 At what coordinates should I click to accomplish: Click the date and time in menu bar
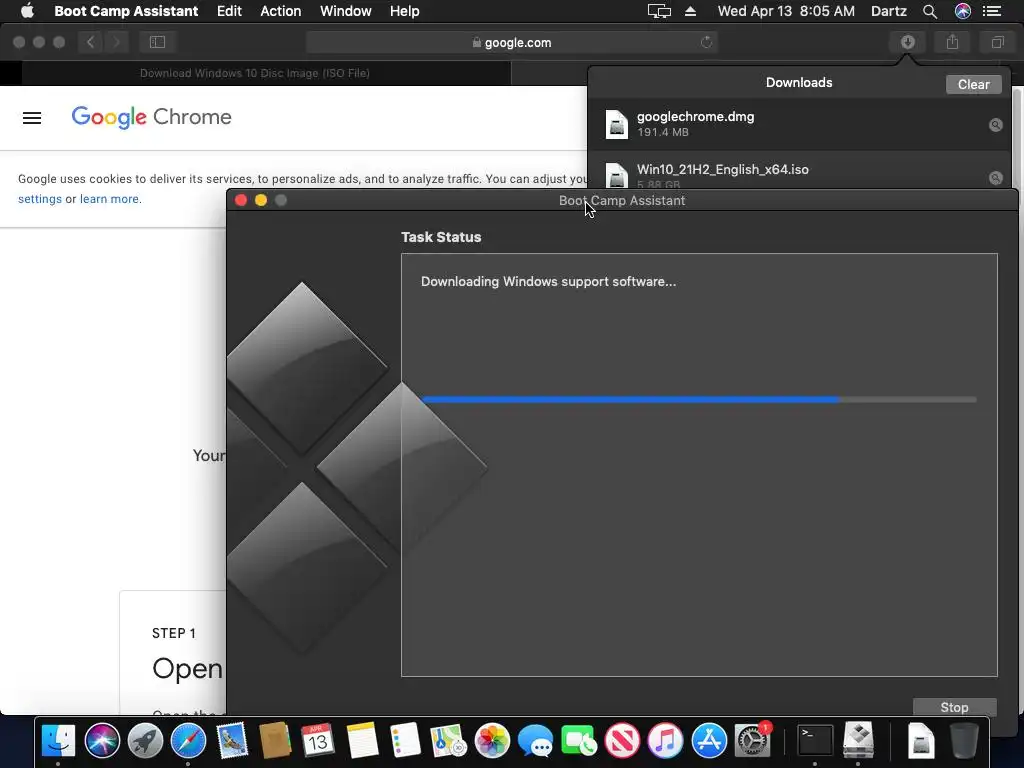[x=786, y=11]
